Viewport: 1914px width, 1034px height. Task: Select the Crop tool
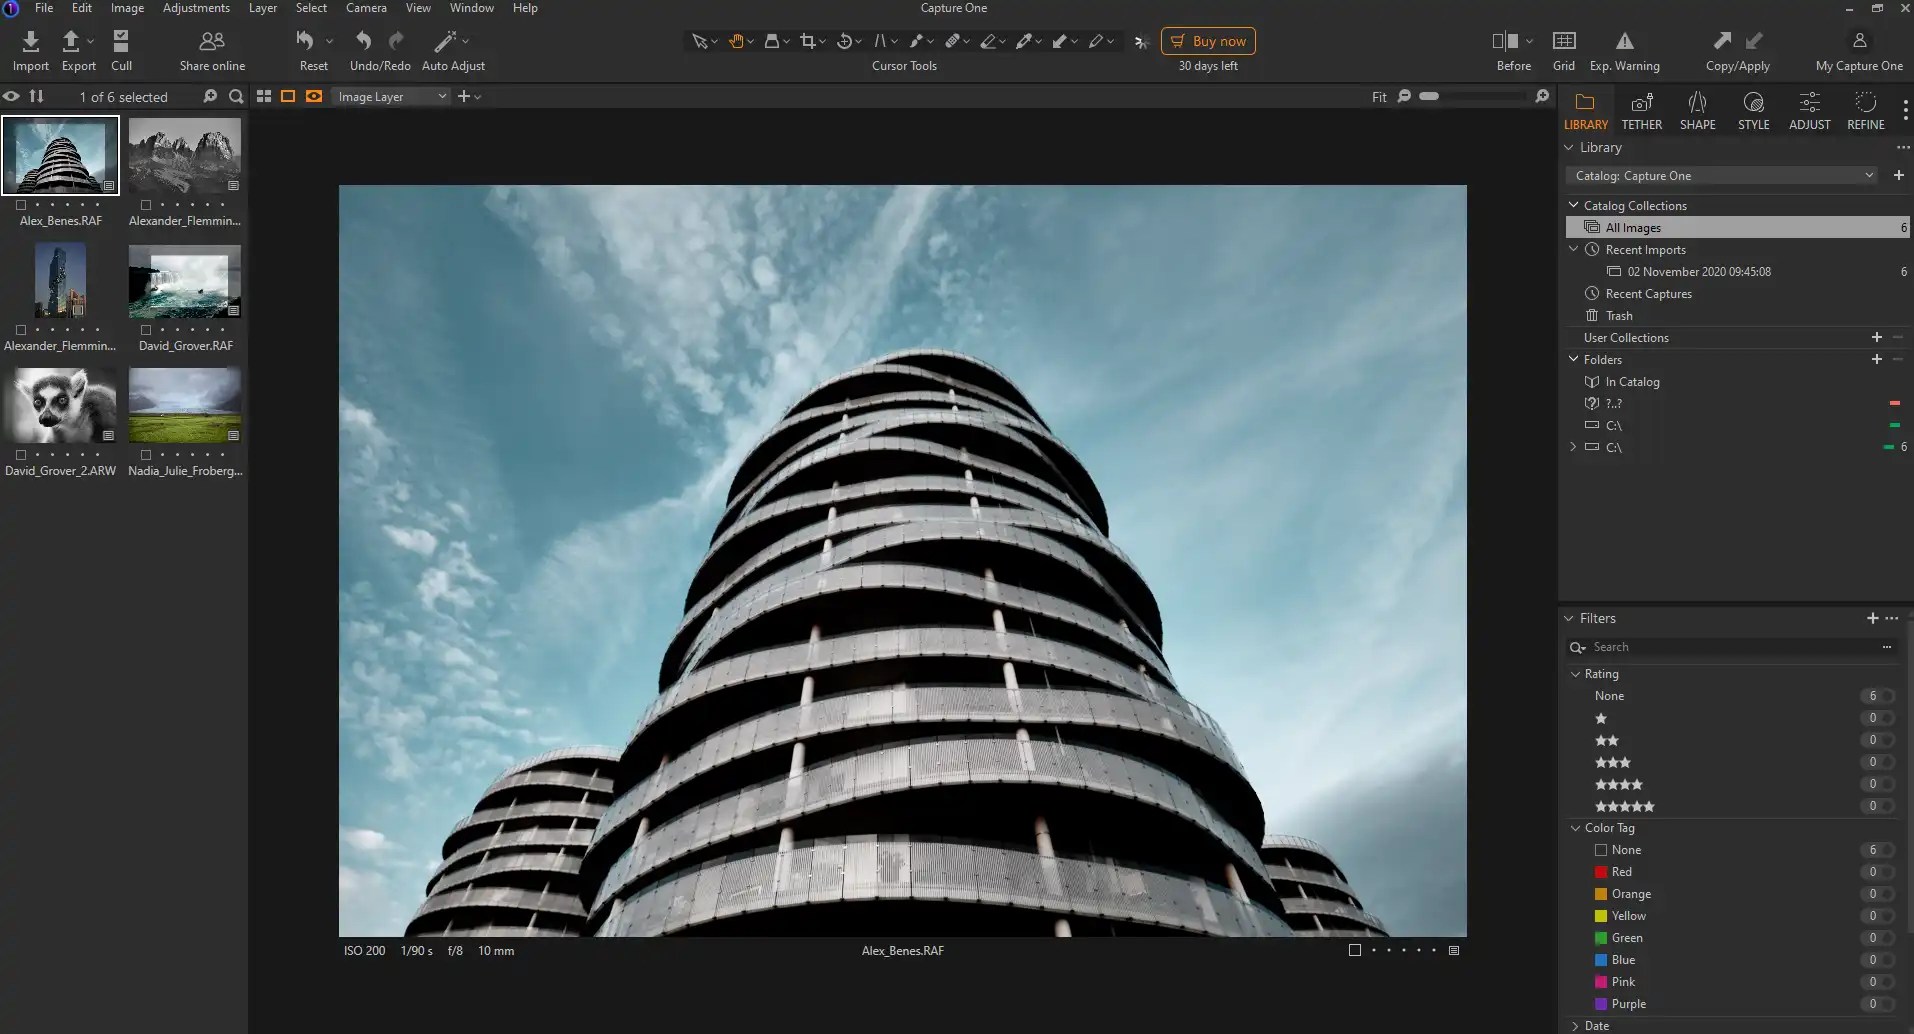(x=810, y=41)
